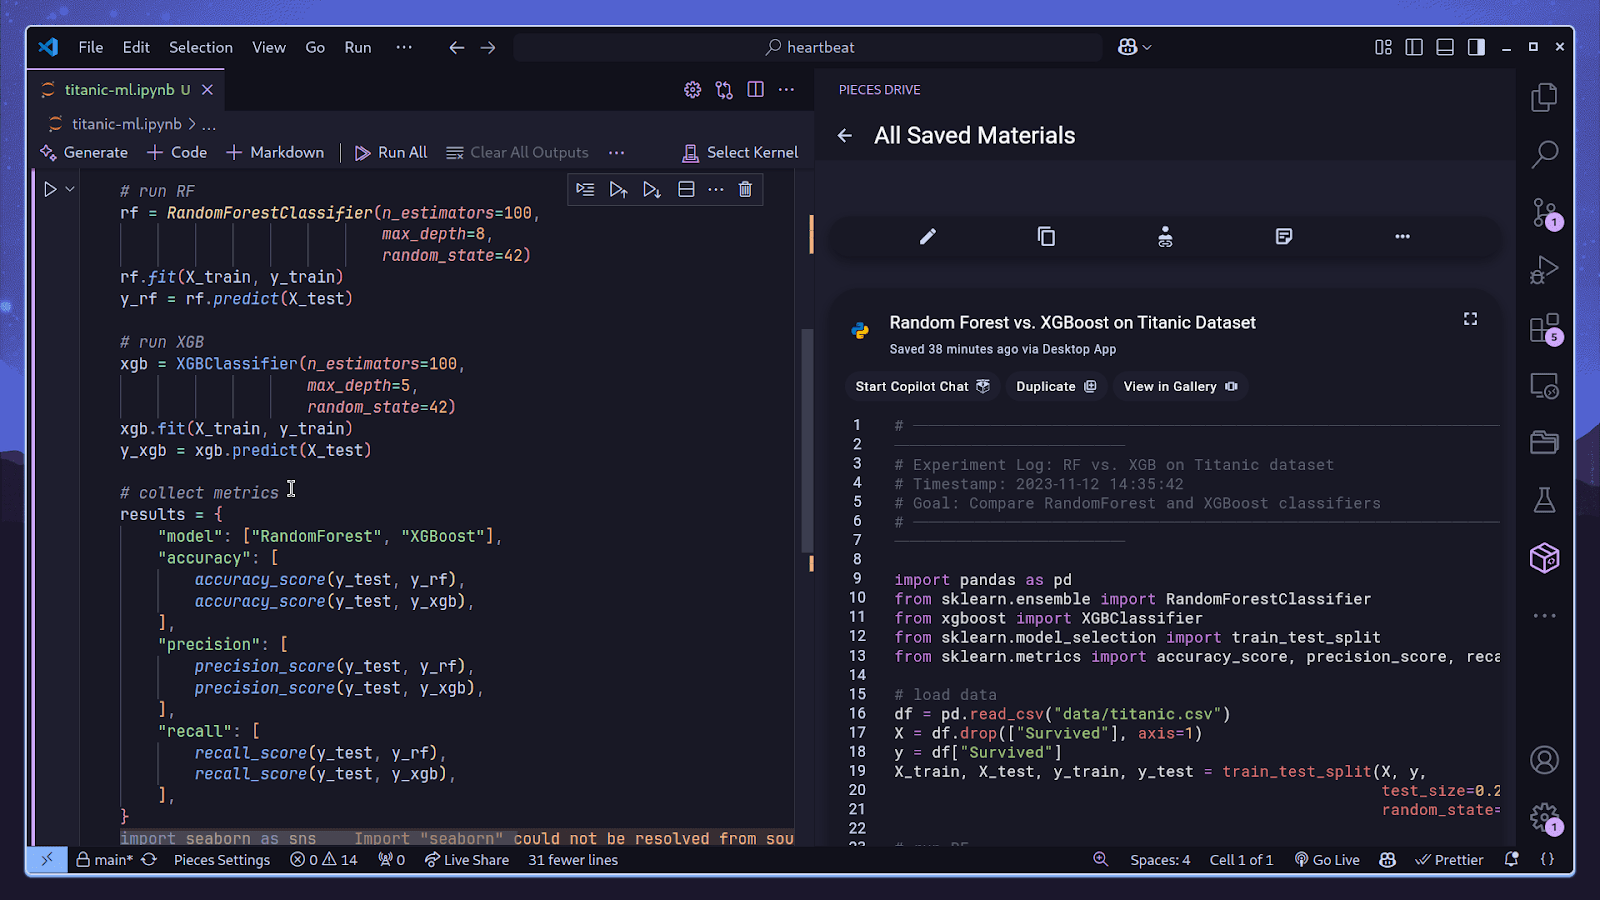This screenshot has width=1600, height=900.
Task: Delete the notebook cell with trash icon
Action: (x=745, y=190)
